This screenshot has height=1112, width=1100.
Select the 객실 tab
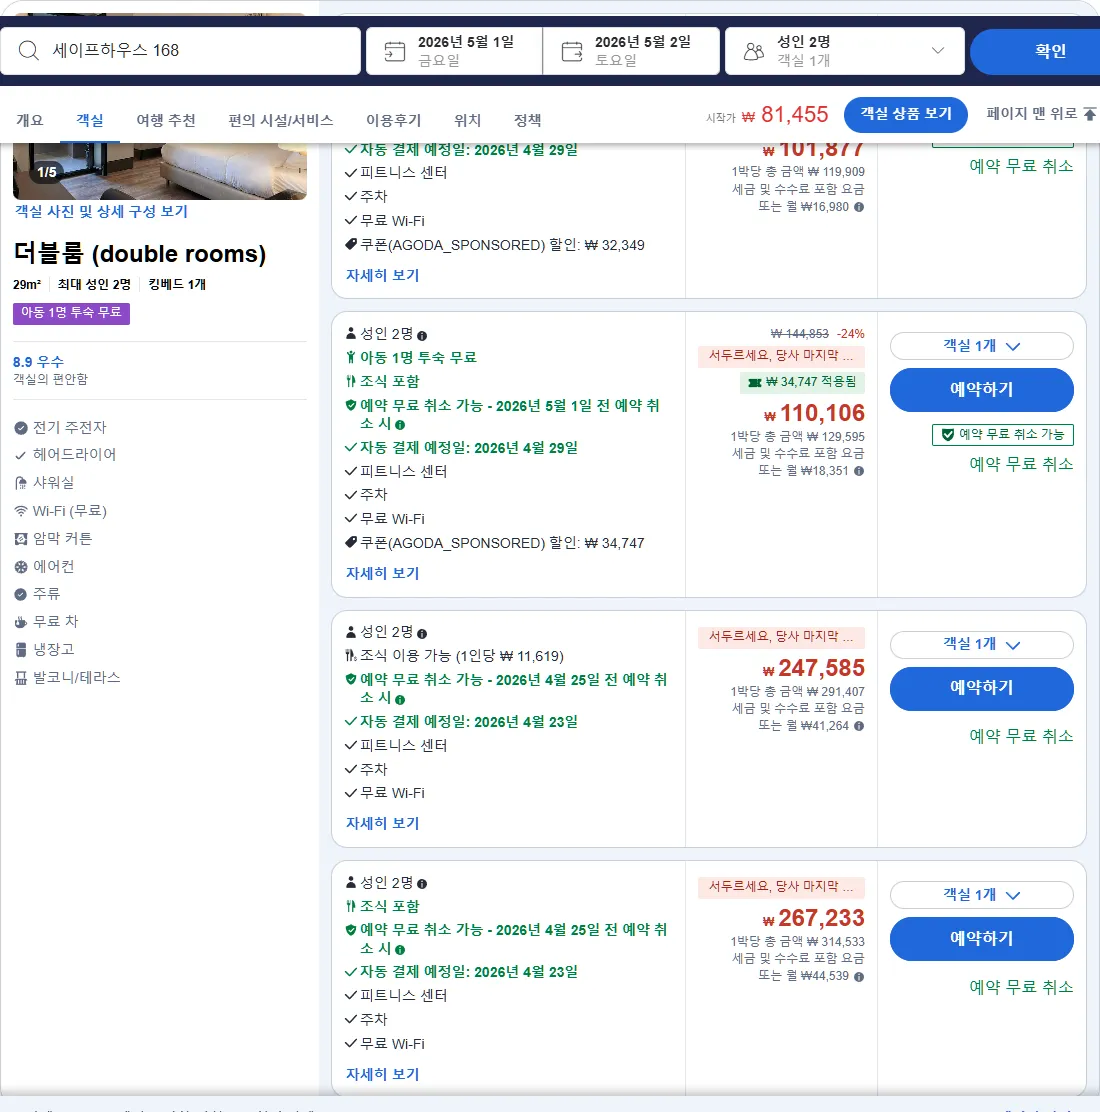tap(89, 121)
